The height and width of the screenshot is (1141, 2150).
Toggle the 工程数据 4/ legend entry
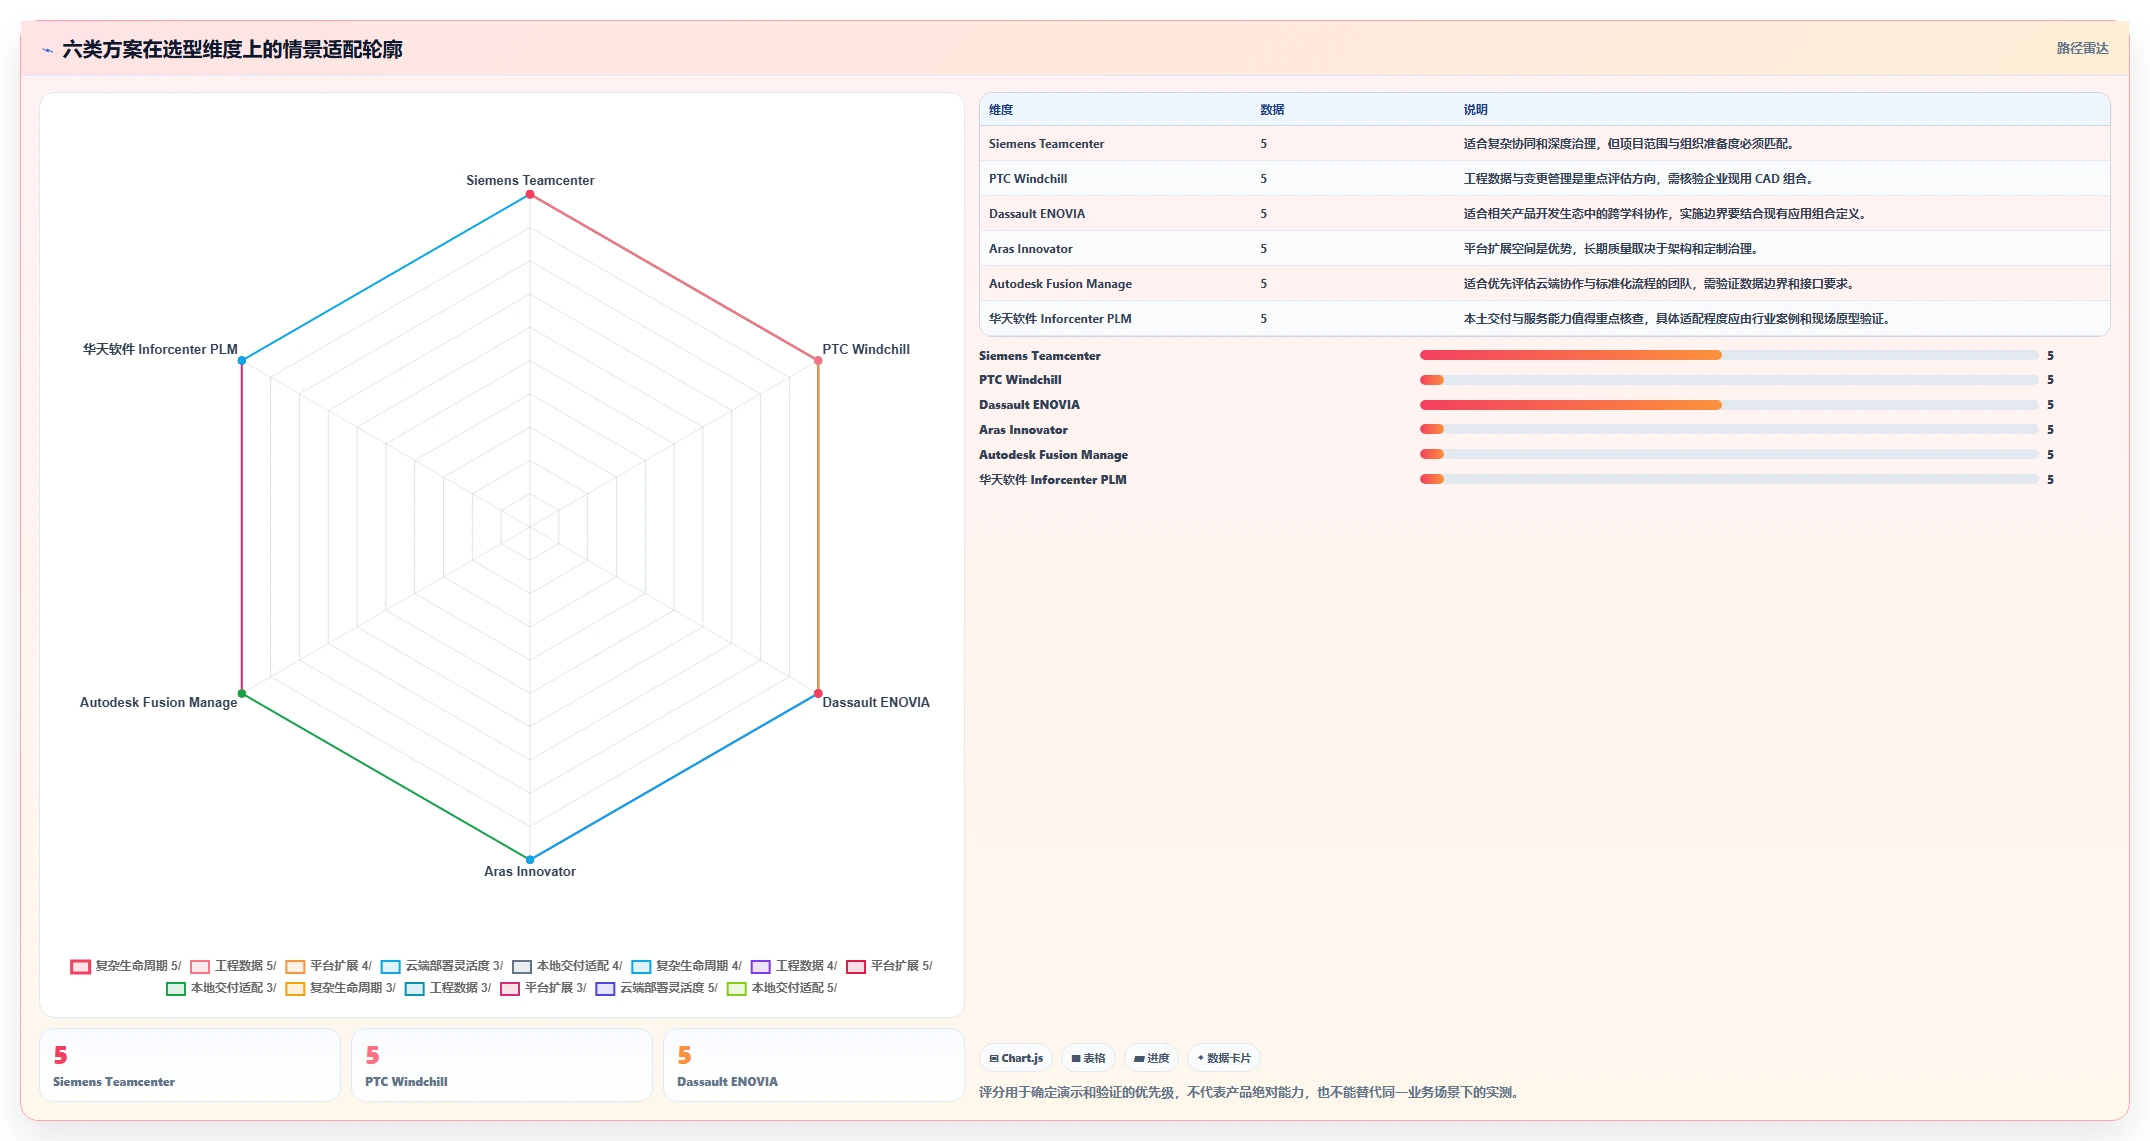[794, 966]
